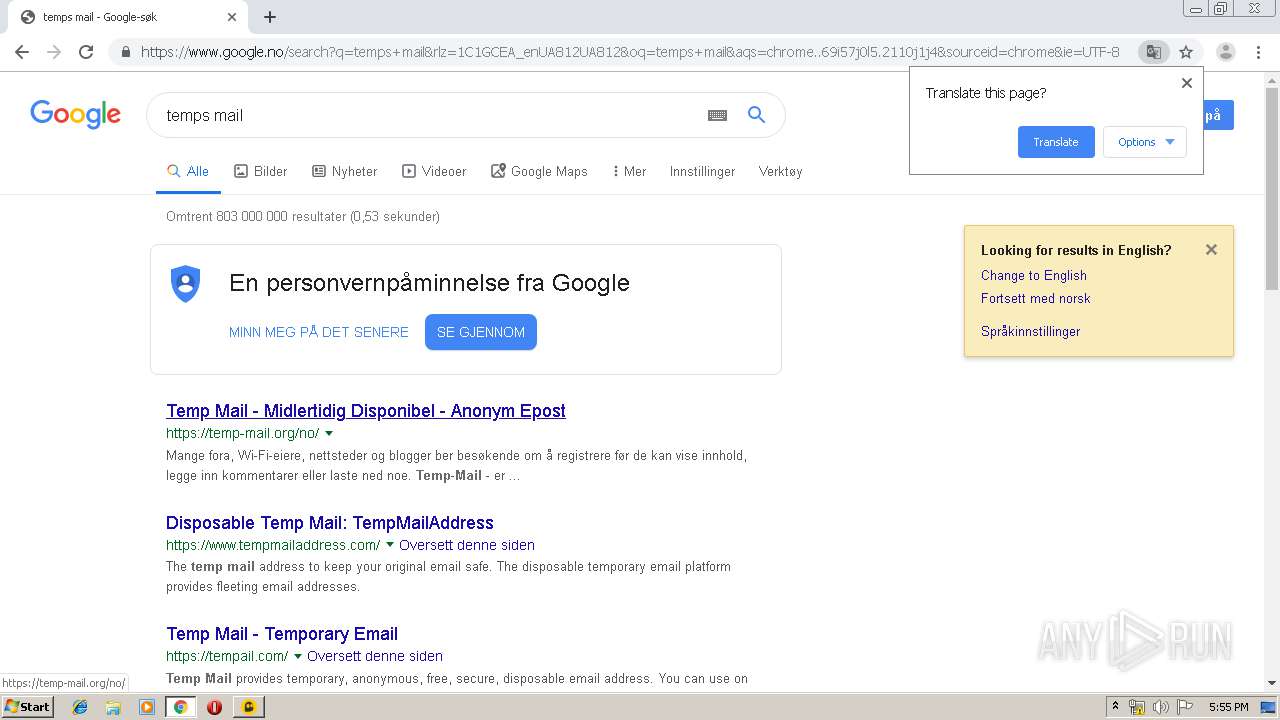The width and height of the screenshot is (1280, 720).
Task: Click the green URL https://www.tempmailaddress.com/
Action: pyautogui.click(x=273, y=545)
